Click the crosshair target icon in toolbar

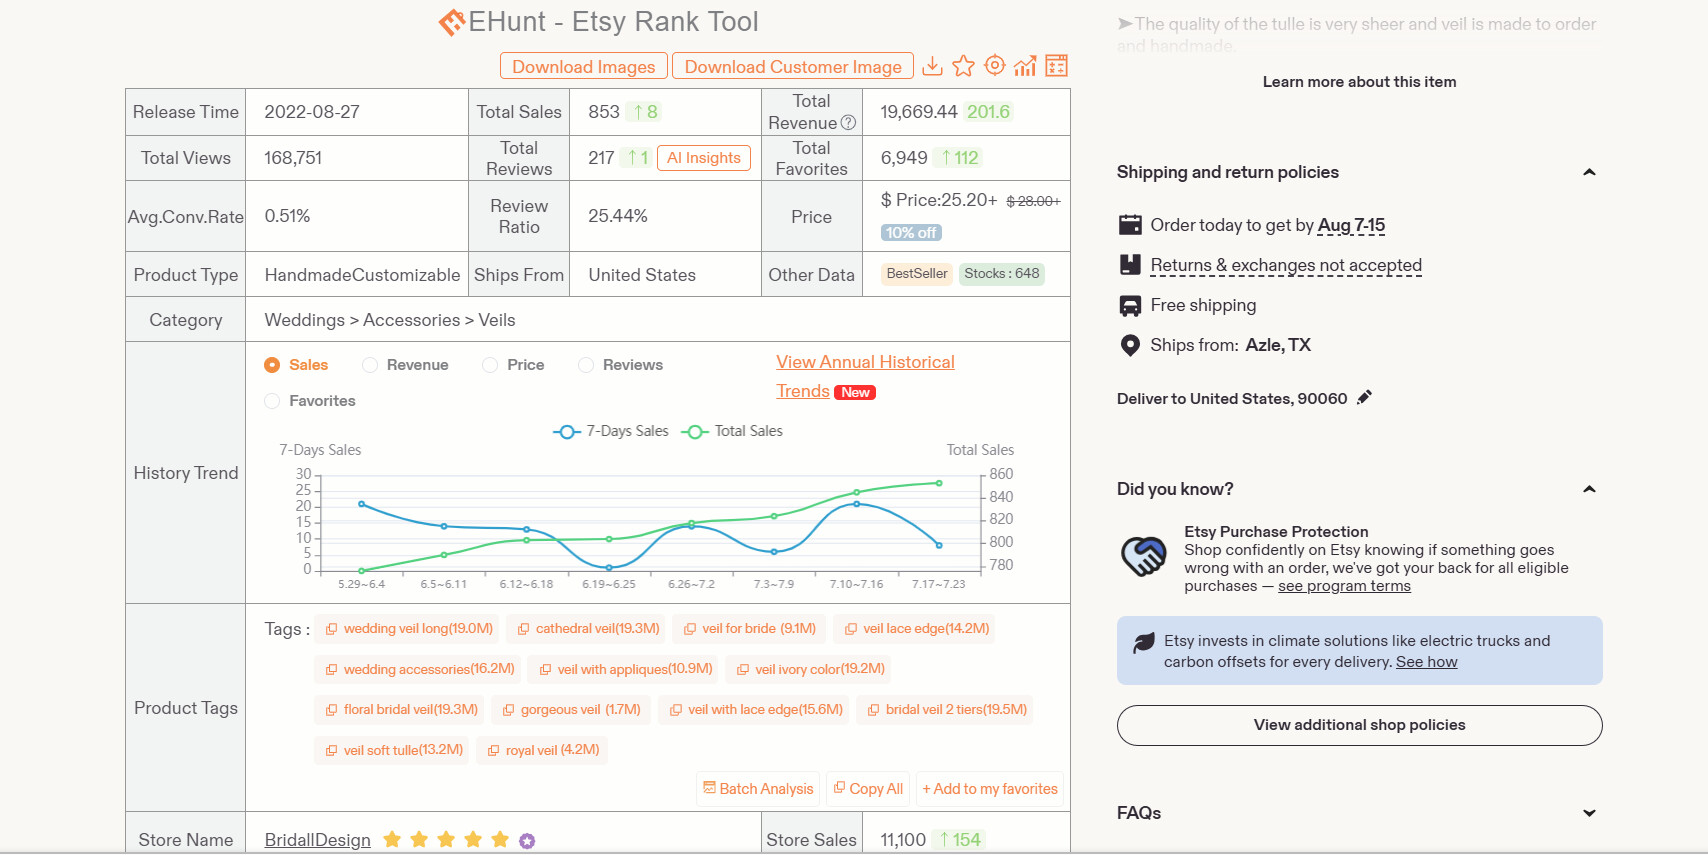click(x=994, y=66)
